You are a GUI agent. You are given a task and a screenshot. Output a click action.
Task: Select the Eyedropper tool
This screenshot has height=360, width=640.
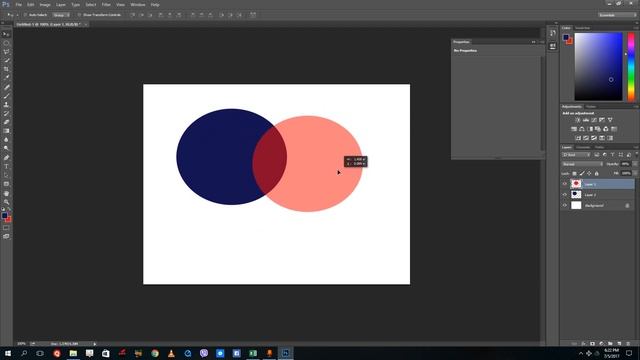(x=6, y=78)
